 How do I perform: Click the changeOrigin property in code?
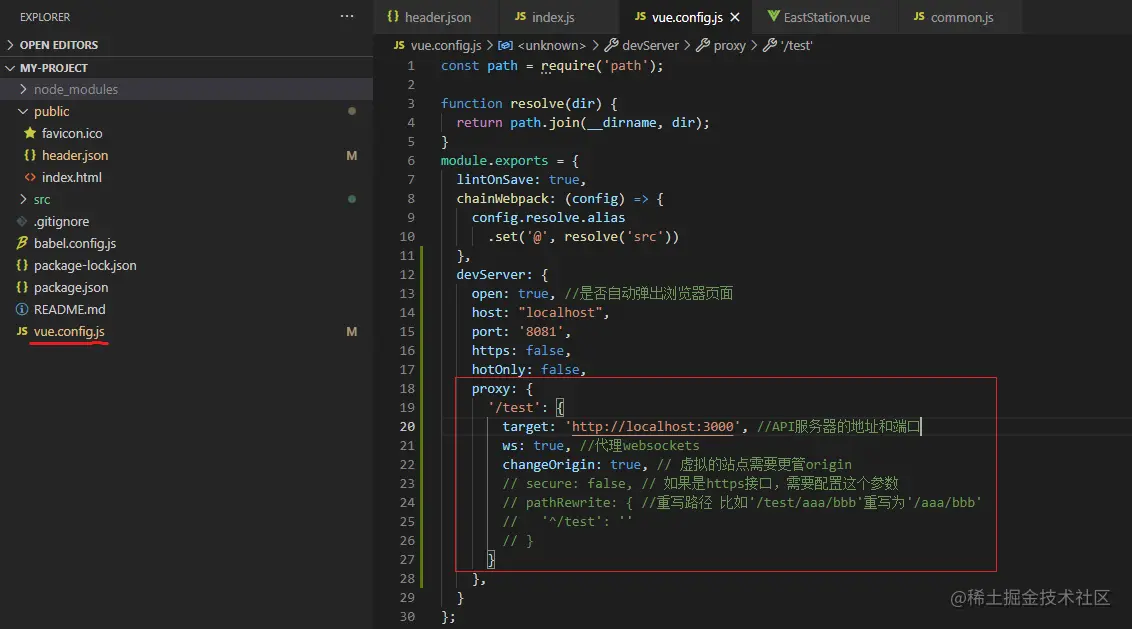click(x=548, y=464)
